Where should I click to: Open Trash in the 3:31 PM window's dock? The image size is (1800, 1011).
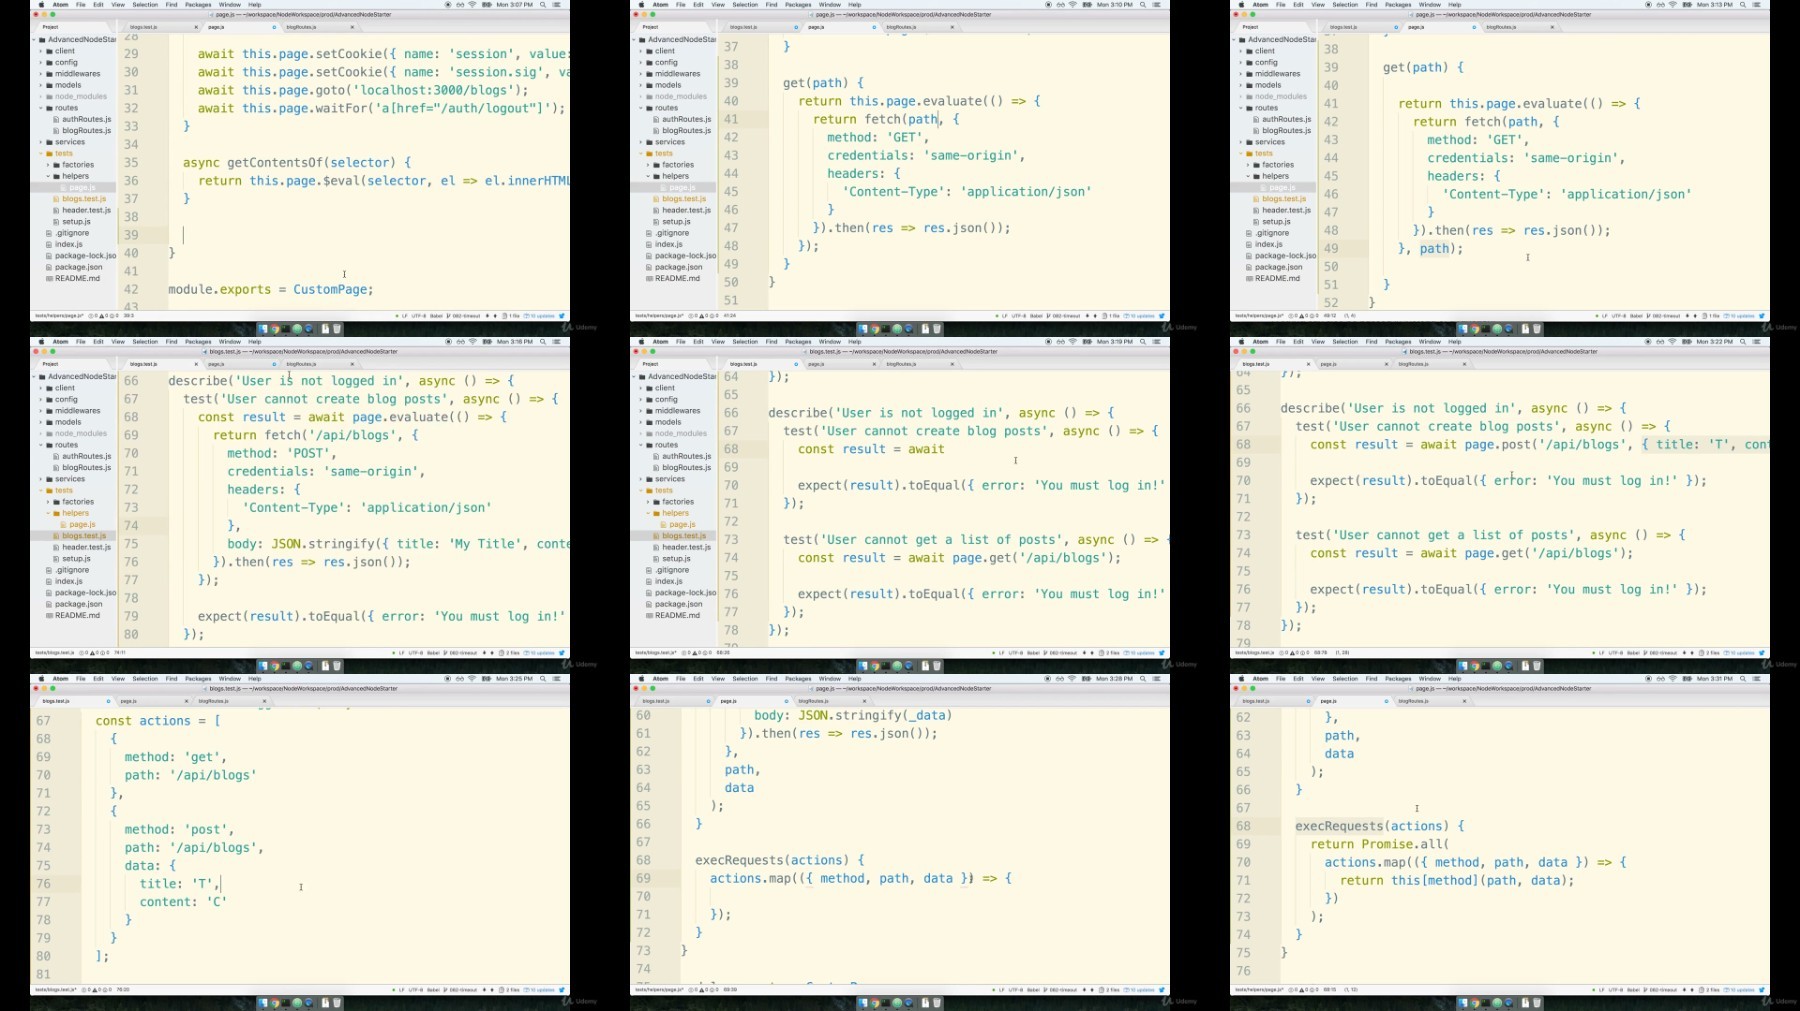[x=1537, y=1003]
